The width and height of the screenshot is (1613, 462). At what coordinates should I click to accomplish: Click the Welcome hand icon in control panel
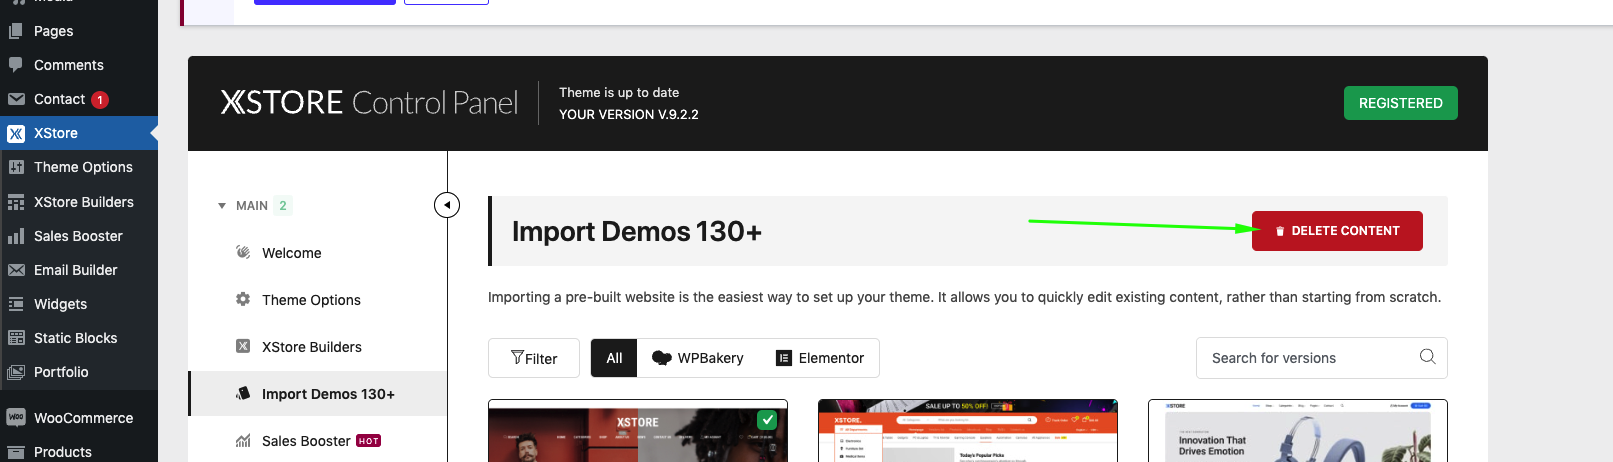pyautogui.click(x=243, y=252)
